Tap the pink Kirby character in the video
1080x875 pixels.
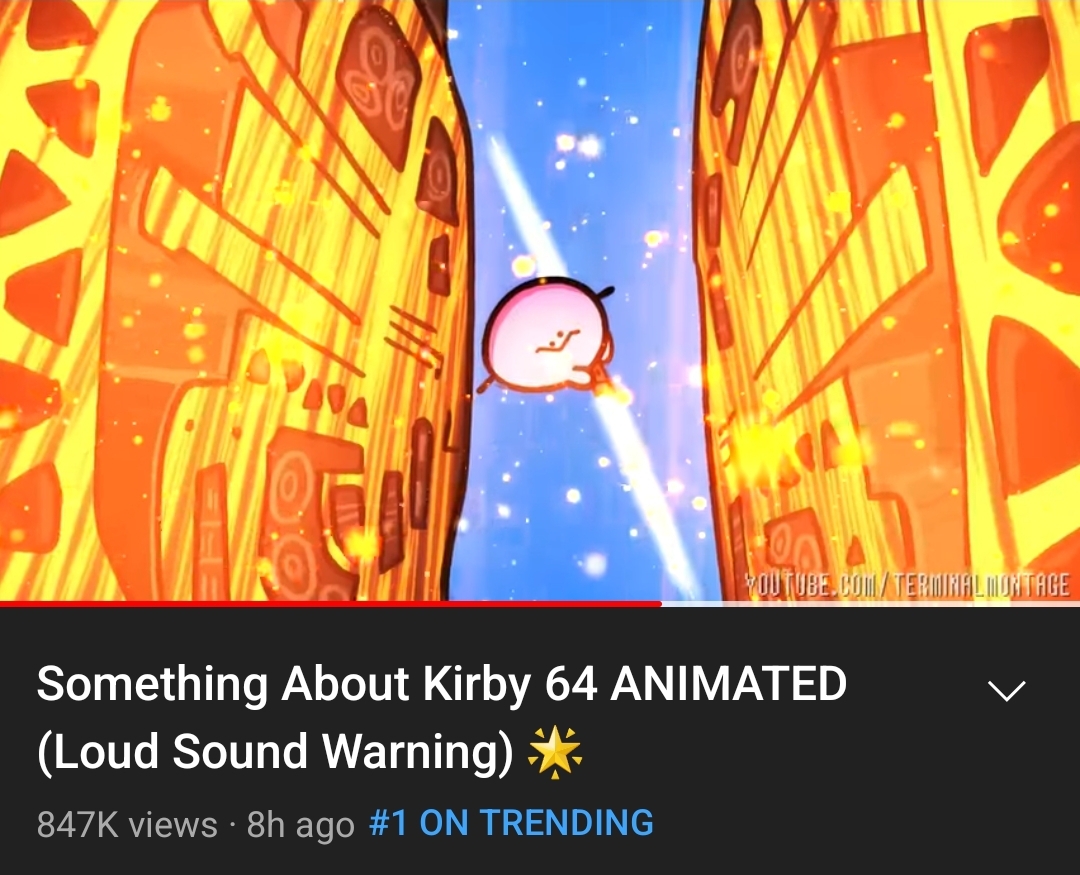[548, 334]
